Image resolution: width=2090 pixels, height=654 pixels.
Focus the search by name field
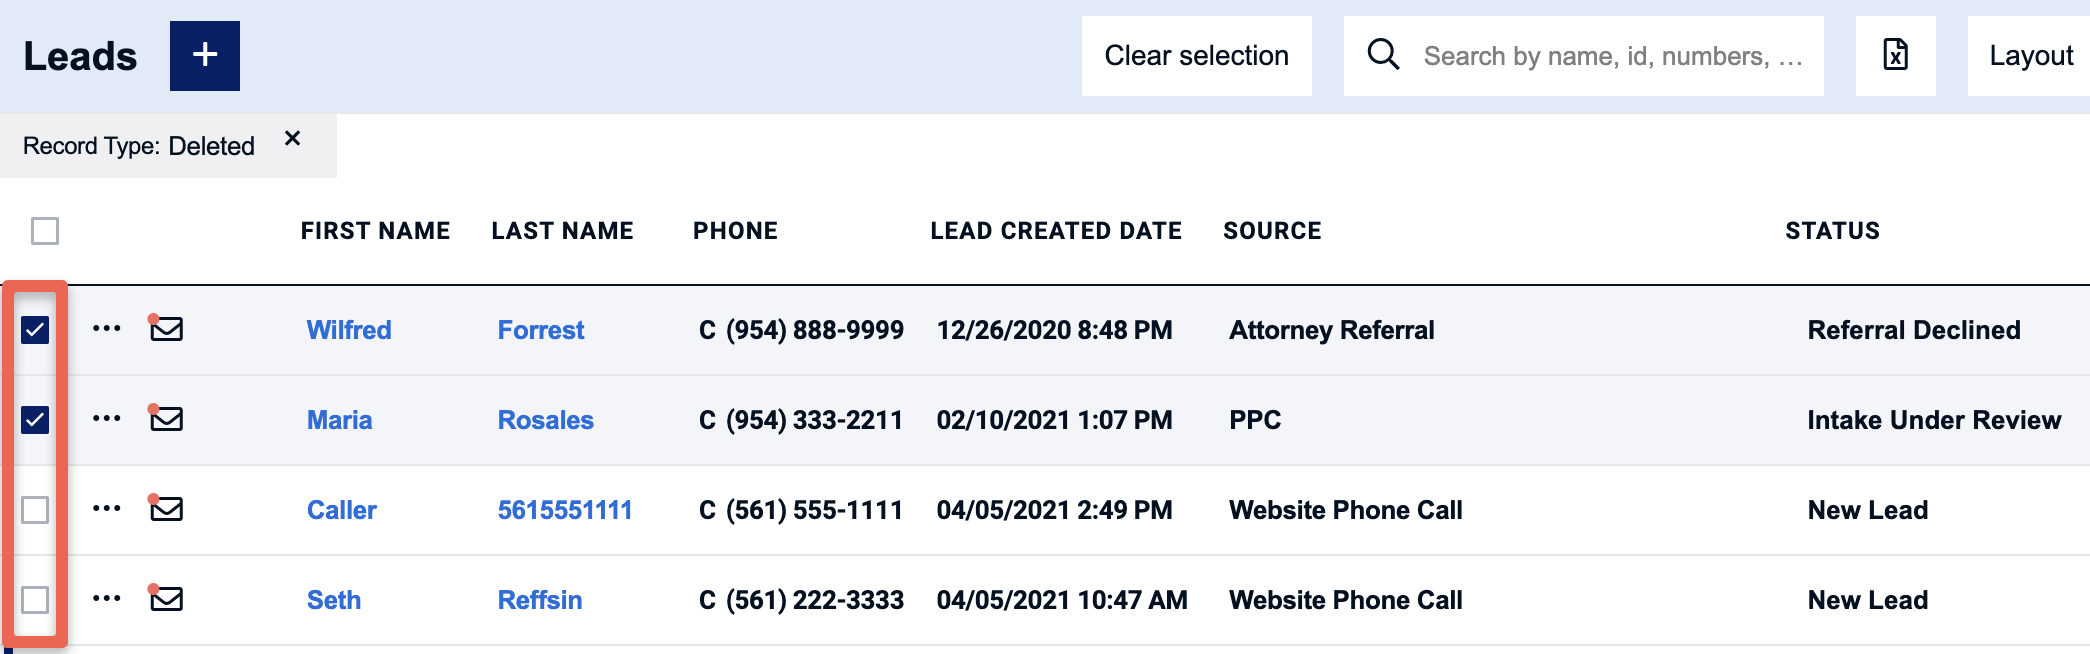[1613, 56]
